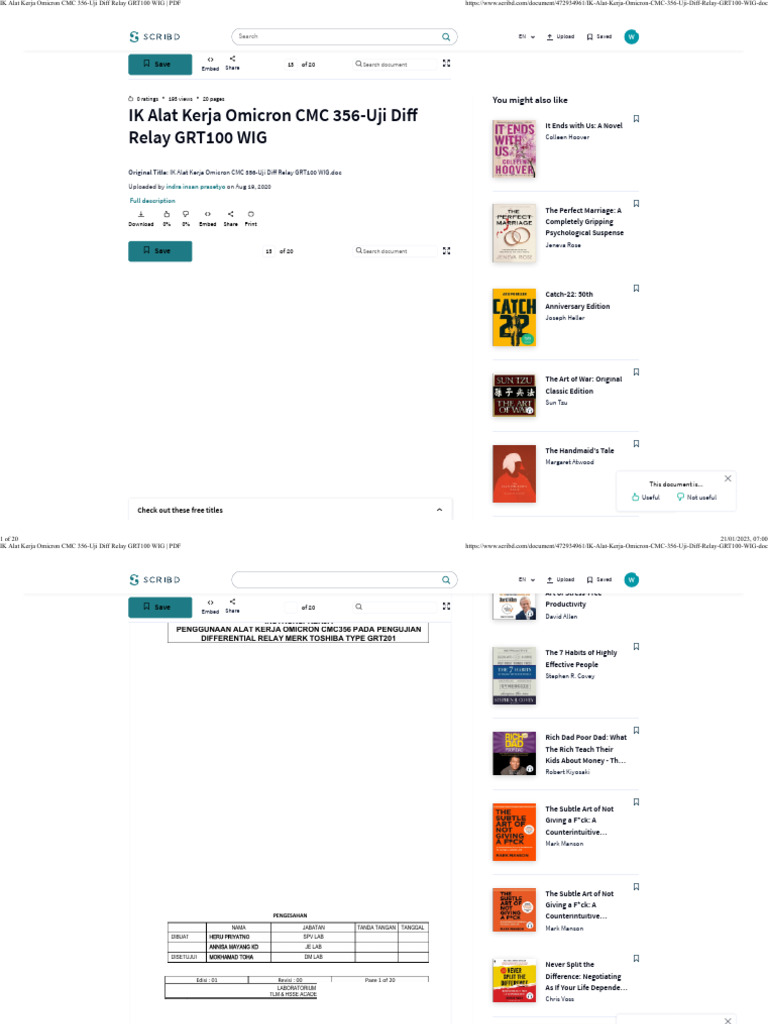Viewport: 768px width, 1024px height.
Task: Click the Print icon in document actions
Action: [x=251, y=214]
